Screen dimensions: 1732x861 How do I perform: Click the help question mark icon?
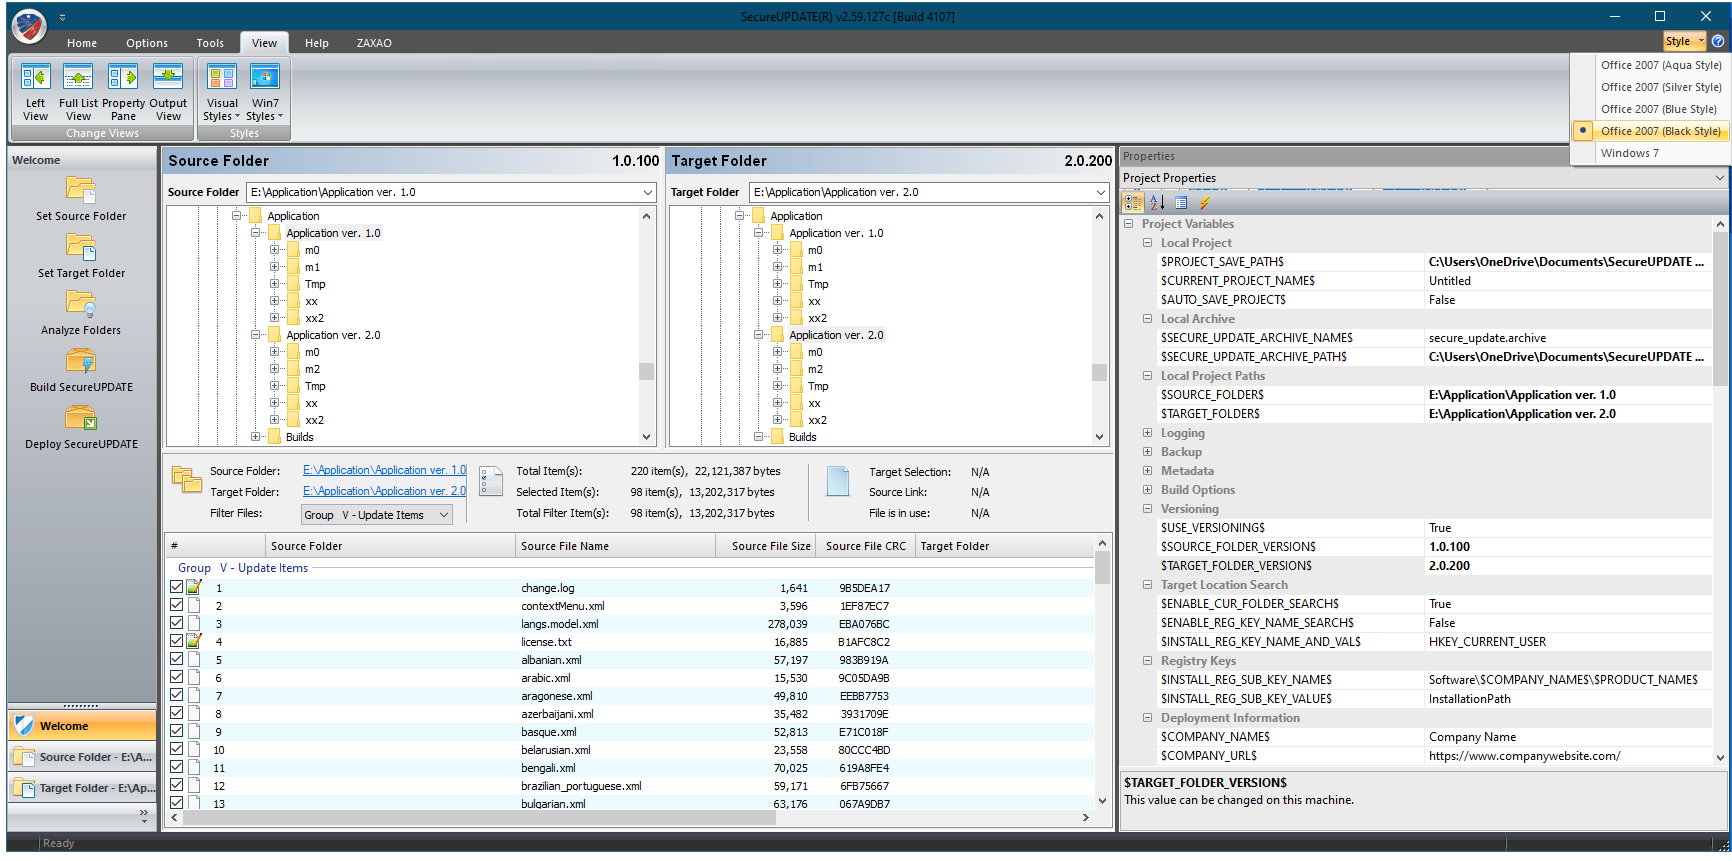click(x=1718, y=41)
